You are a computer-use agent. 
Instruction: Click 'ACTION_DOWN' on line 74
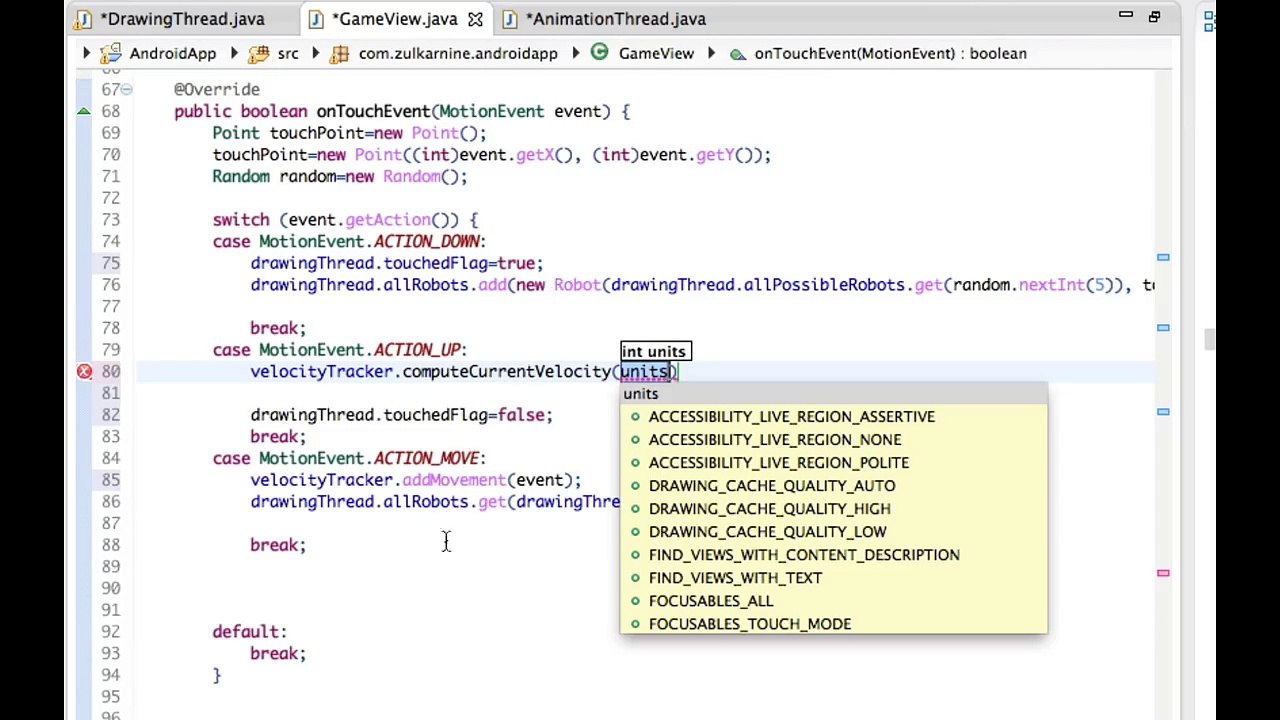pyautogui.click(x=427, y=241)
